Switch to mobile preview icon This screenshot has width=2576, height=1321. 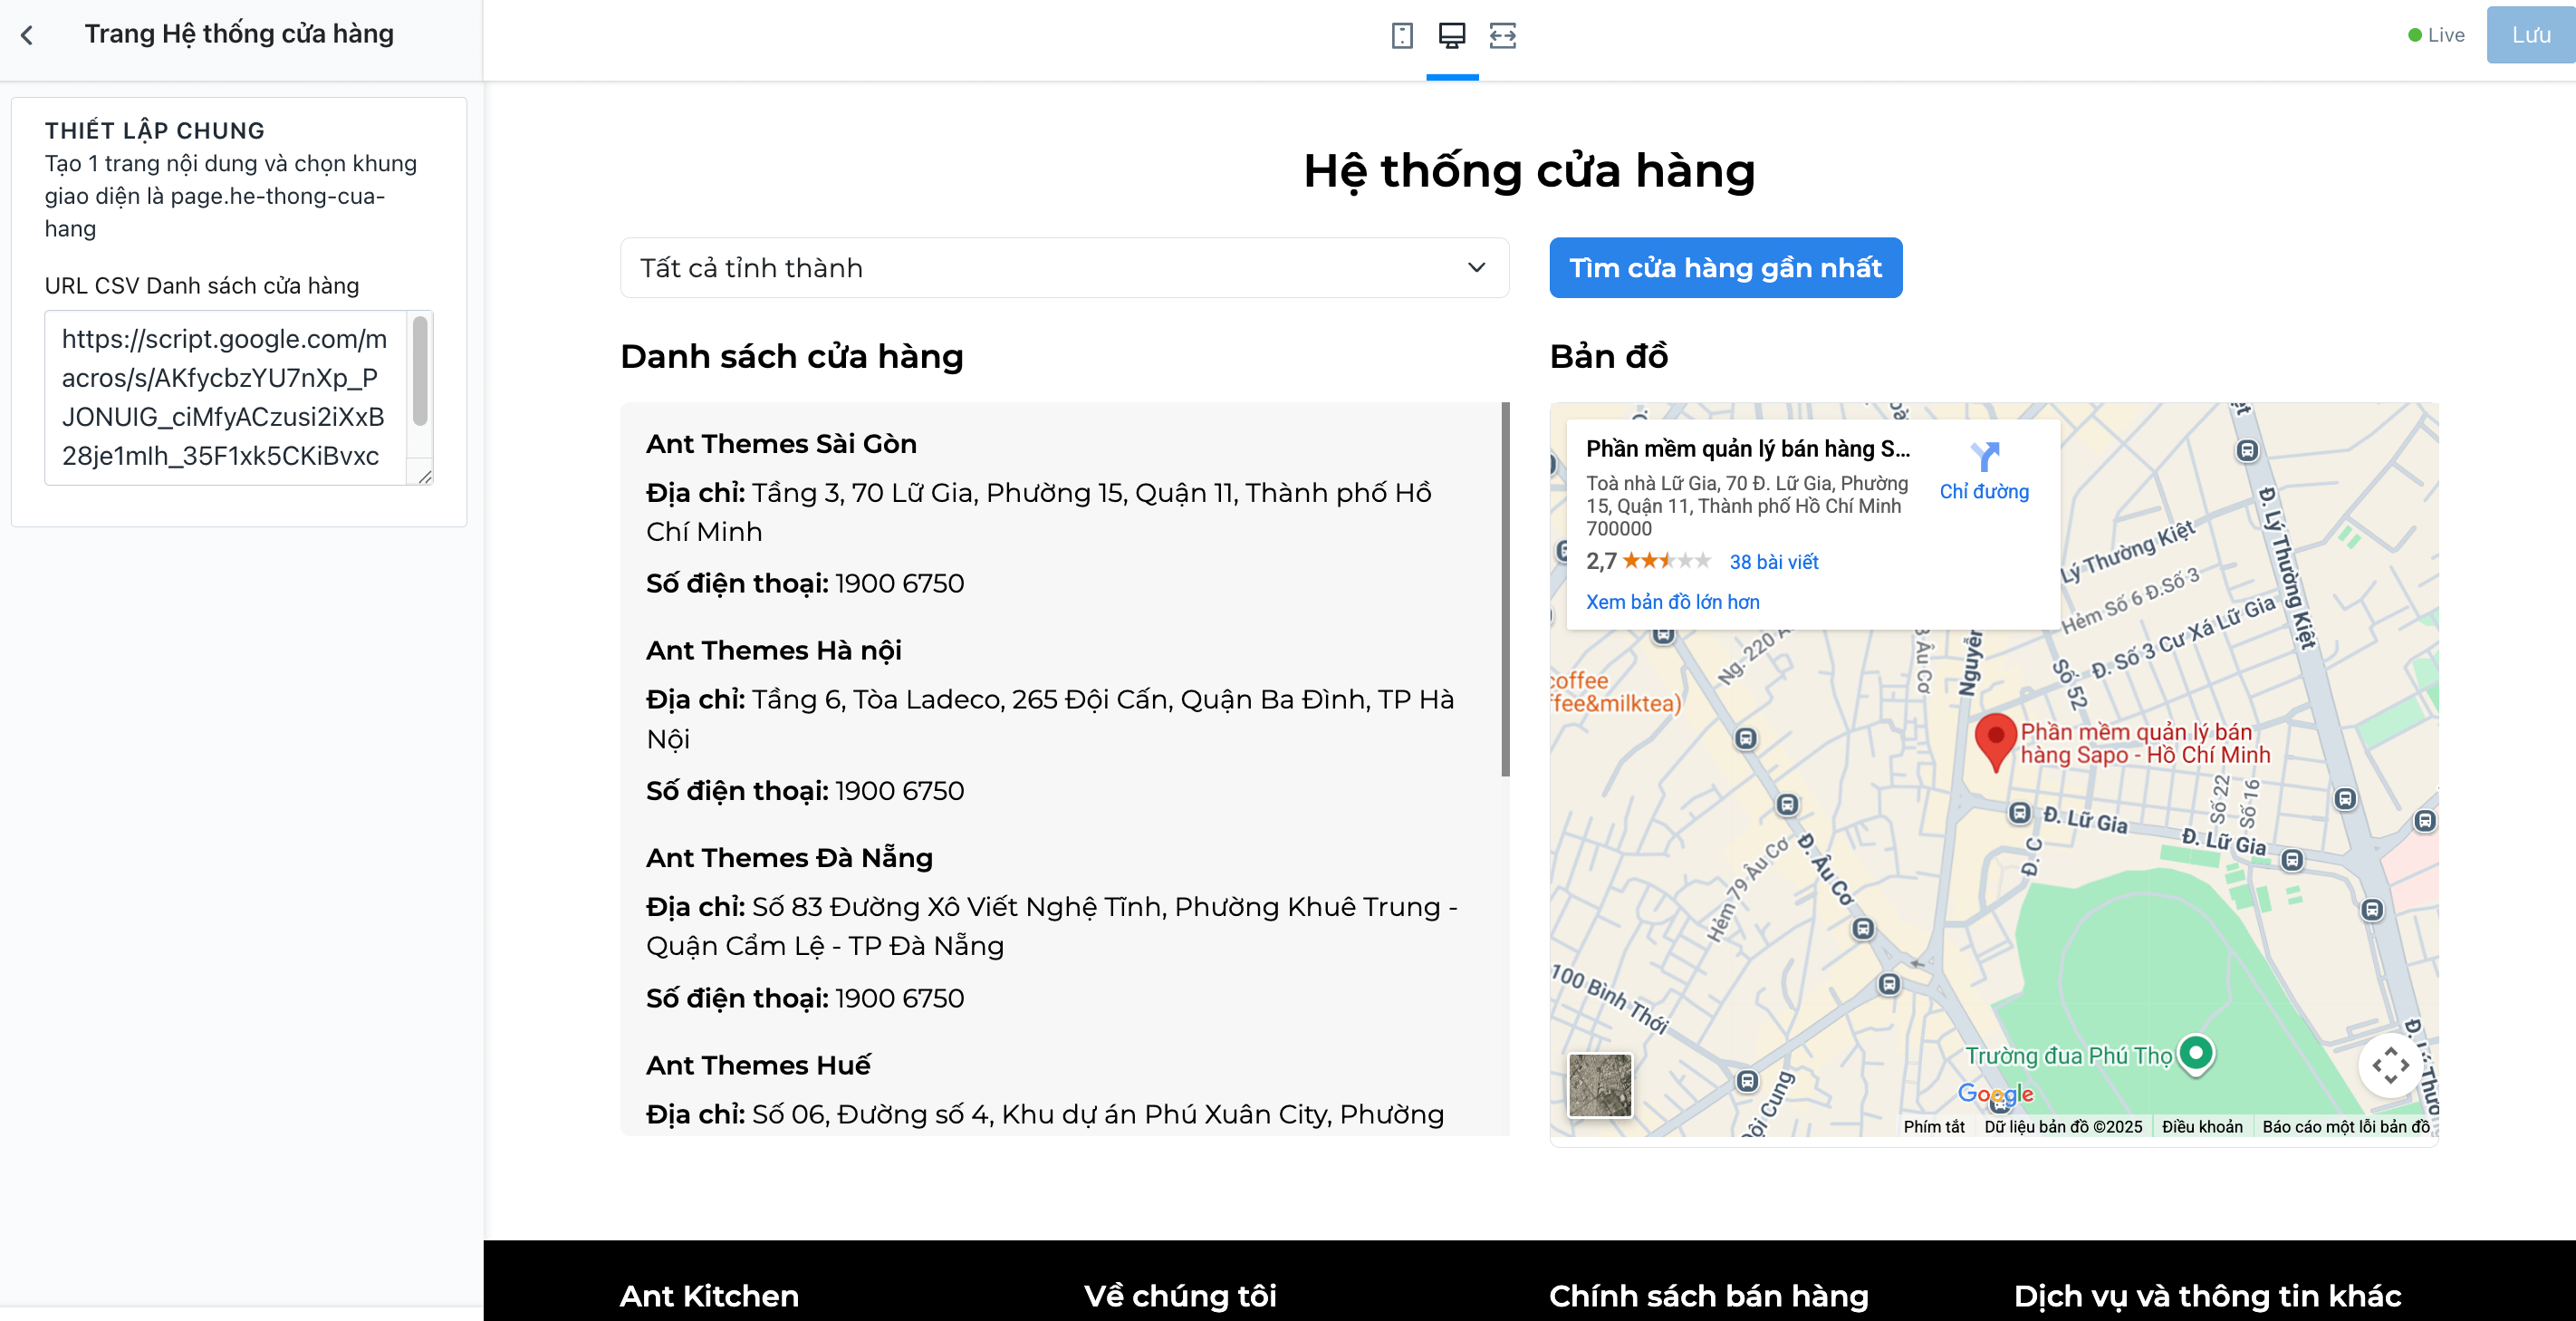coord(1402,36)
